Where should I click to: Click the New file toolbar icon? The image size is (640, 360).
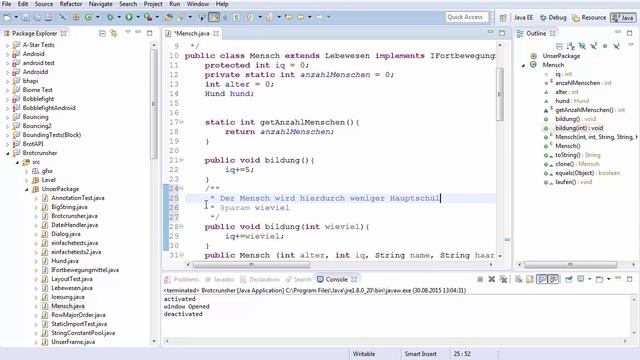coord(7,18)
